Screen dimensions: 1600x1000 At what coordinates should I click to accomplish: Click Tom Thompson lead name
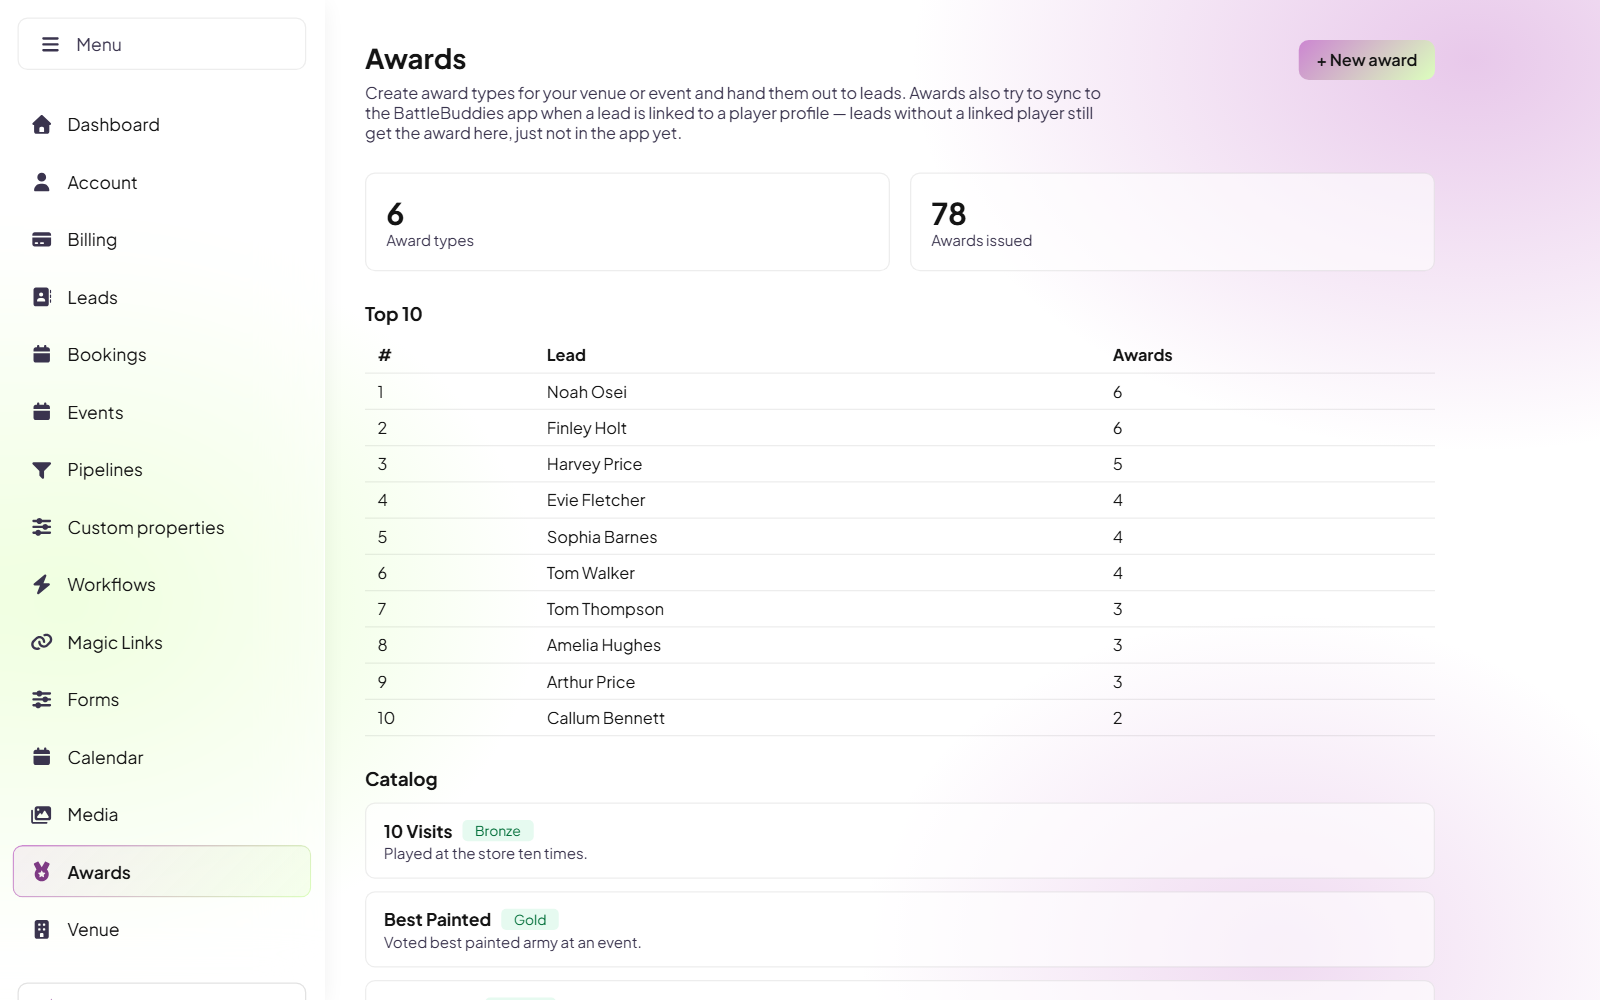pyautogui.click(x=605, y=609)
